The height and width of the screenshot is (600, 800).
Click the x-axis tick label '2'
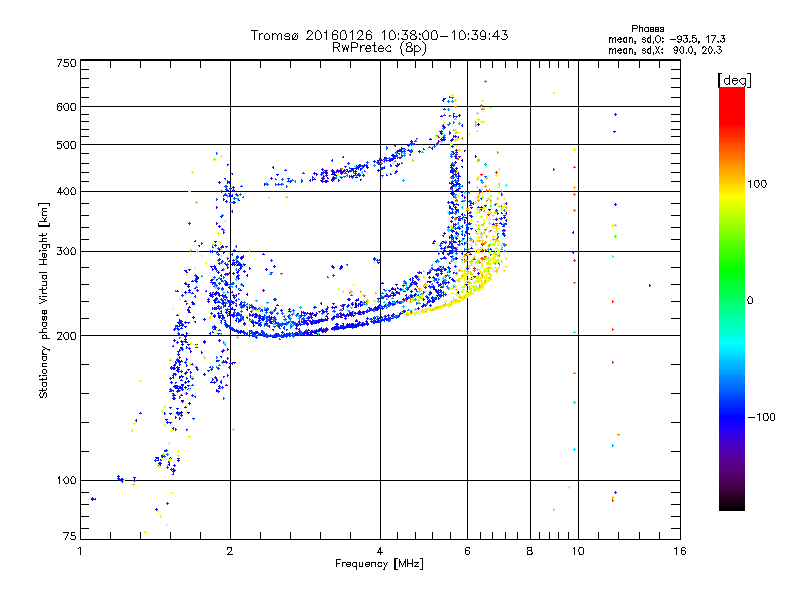230,551
